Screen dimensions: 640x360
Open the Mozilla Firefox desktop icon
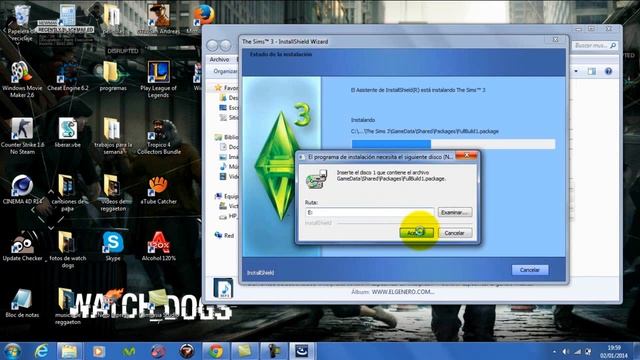[203, 18]
